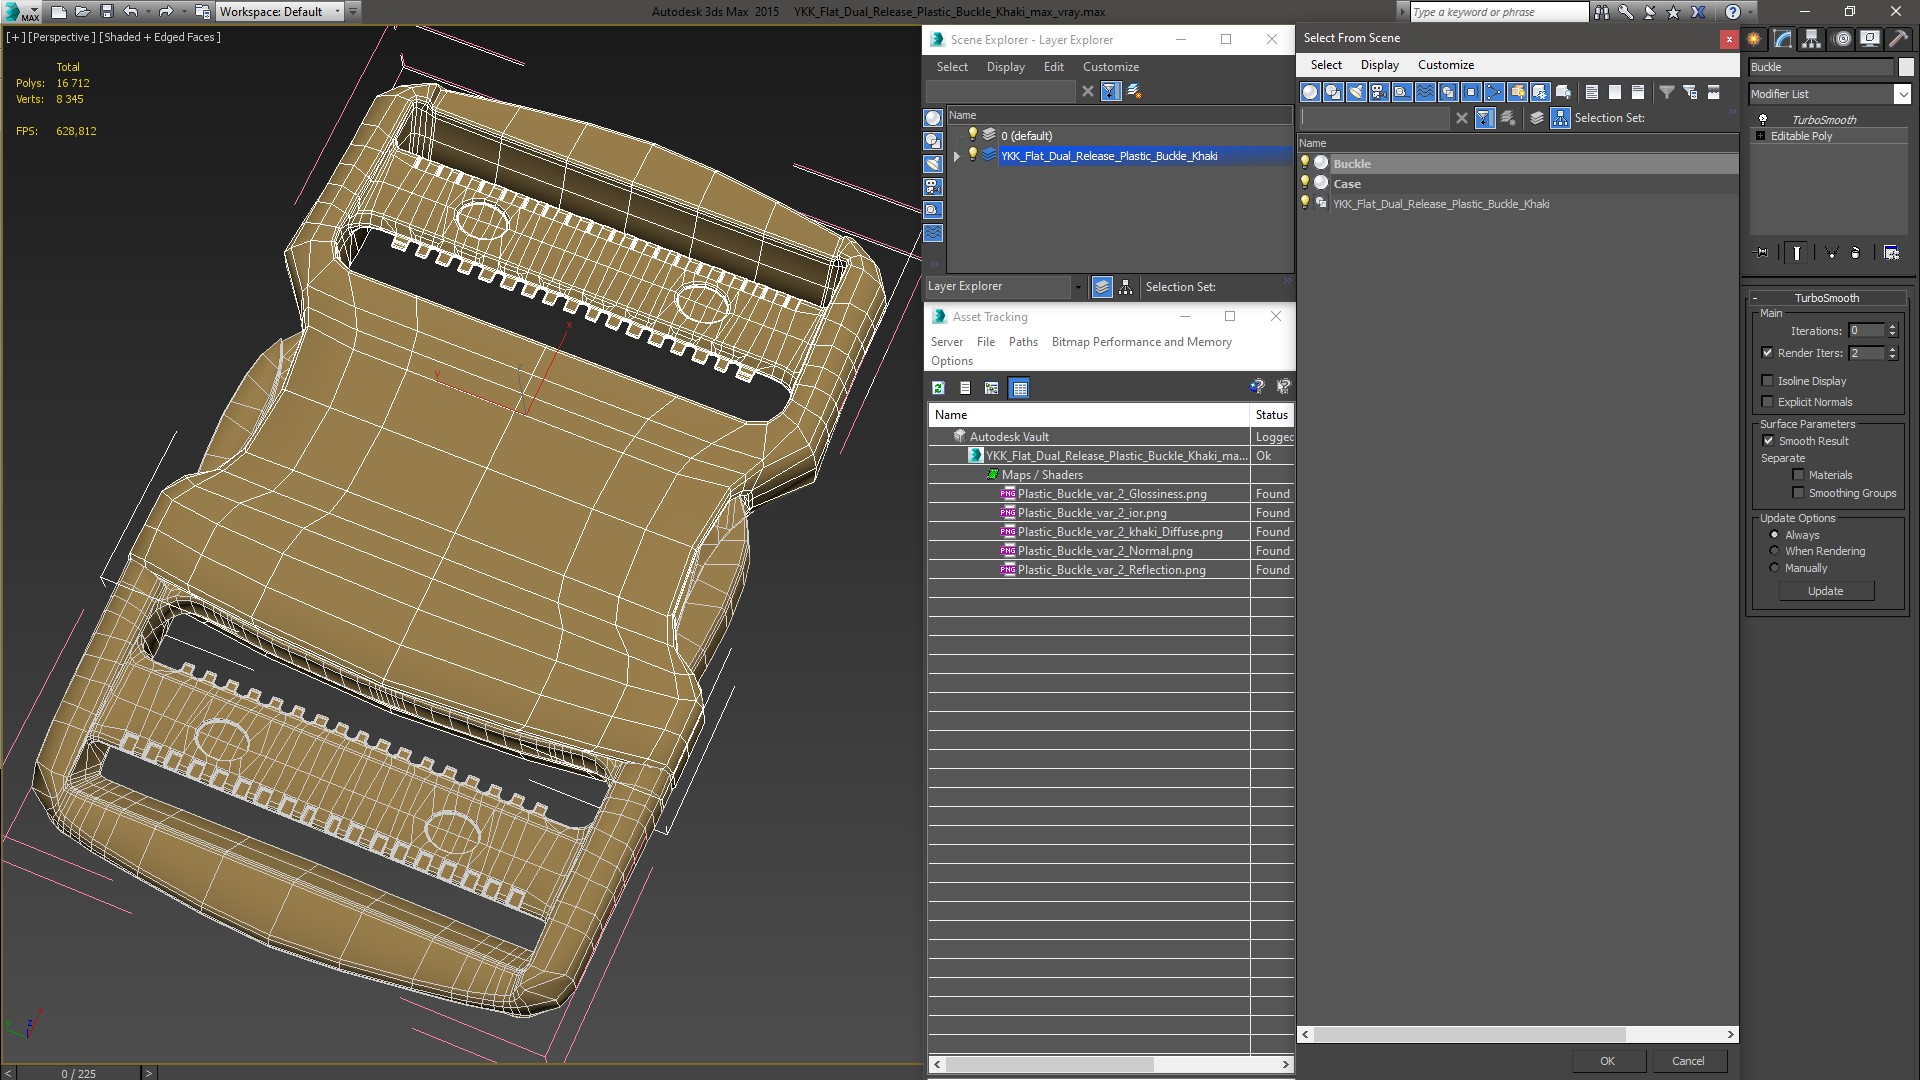Select the Always update option
The image size is (1920, 1080).
pos(1774,535)
